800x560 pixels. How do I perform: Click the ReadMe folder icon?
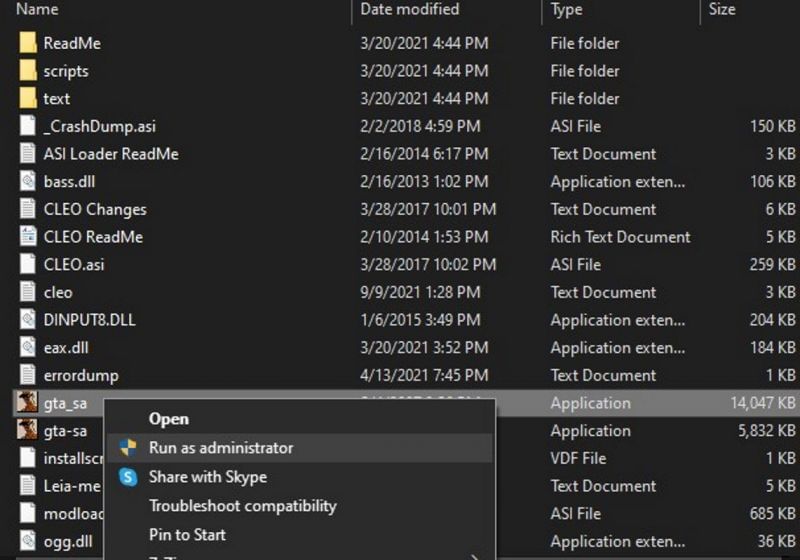(x=28, y=43)
